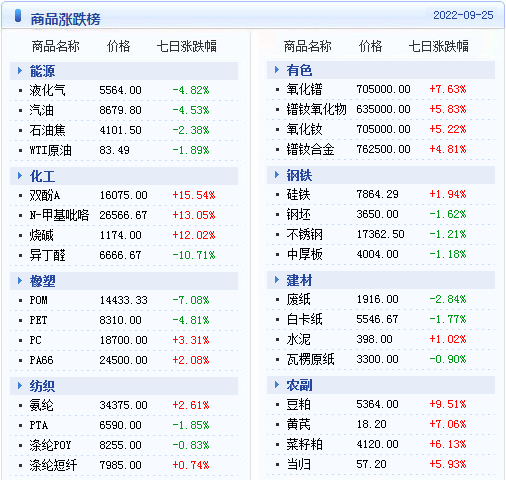Expand the 化工 category arrow
The image size is (506, 480).
[20, 176]
